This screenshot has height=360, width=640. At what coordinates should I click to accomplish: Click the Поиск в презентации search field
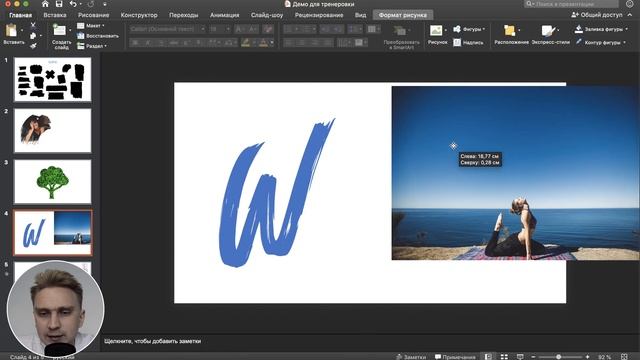coord(571,4)
